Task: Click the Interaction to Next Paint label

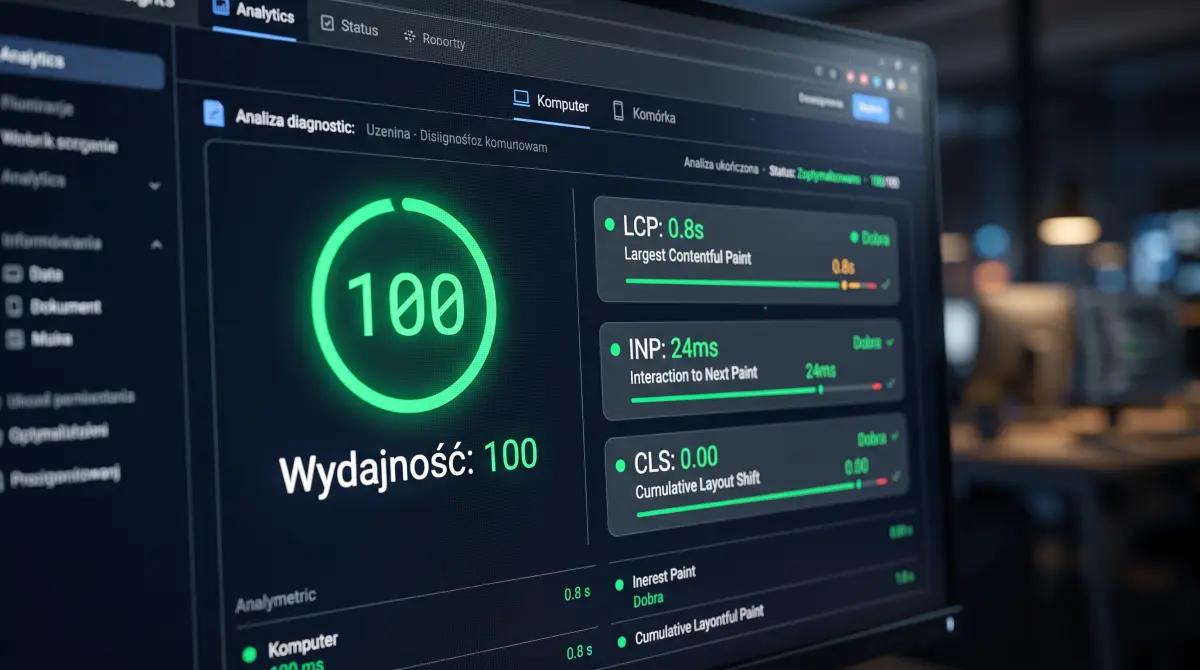Action: 693,375
